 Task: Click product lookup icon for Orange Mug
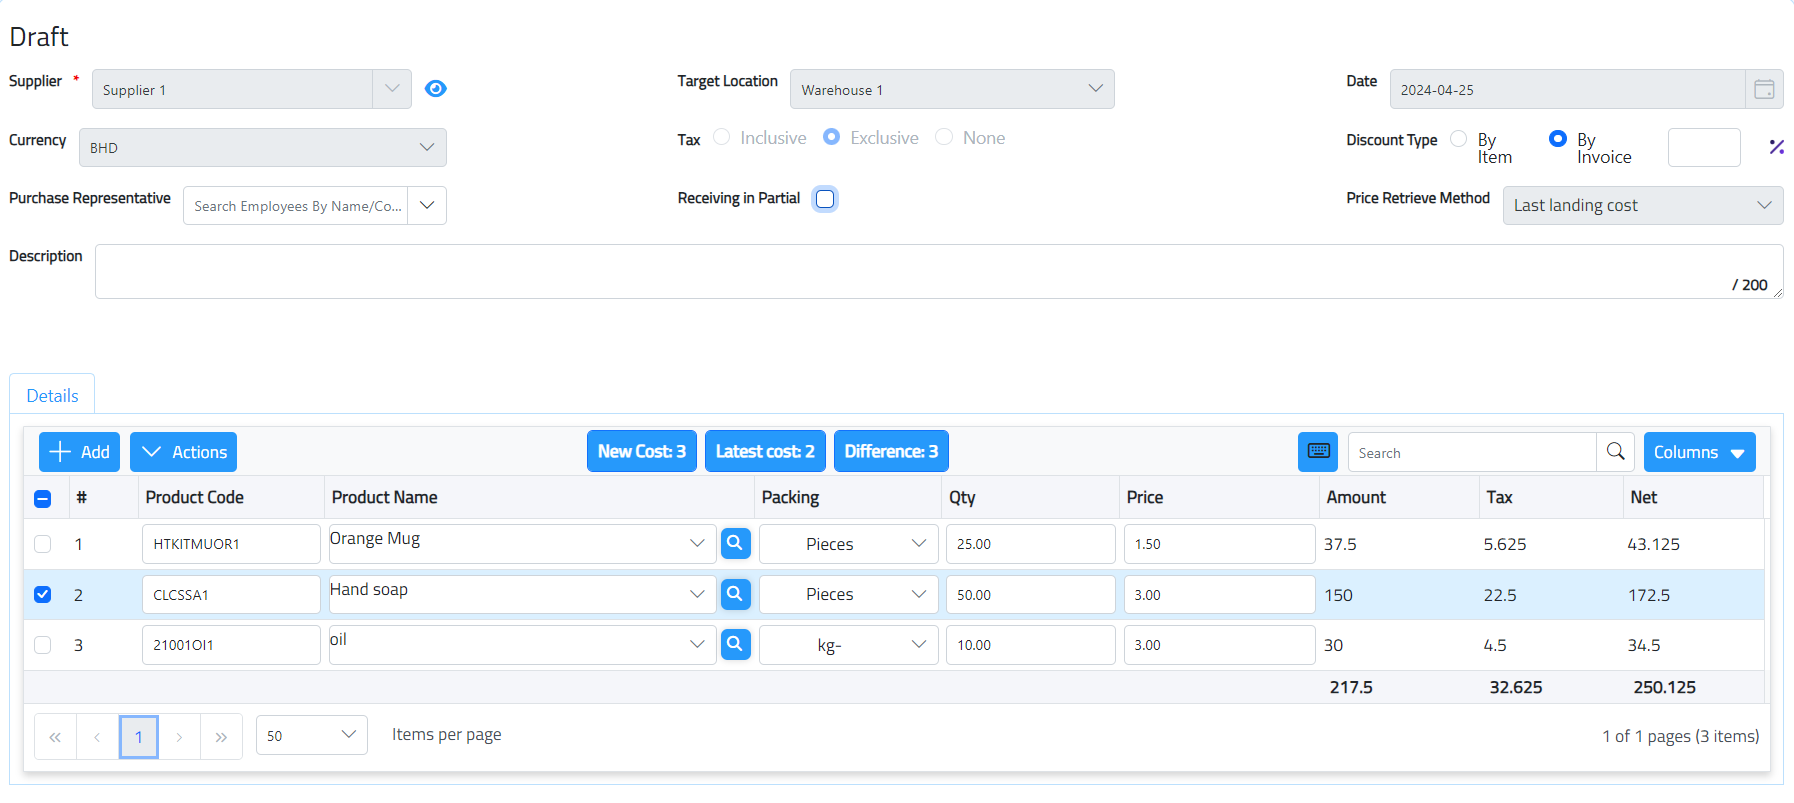coord(735,544)
